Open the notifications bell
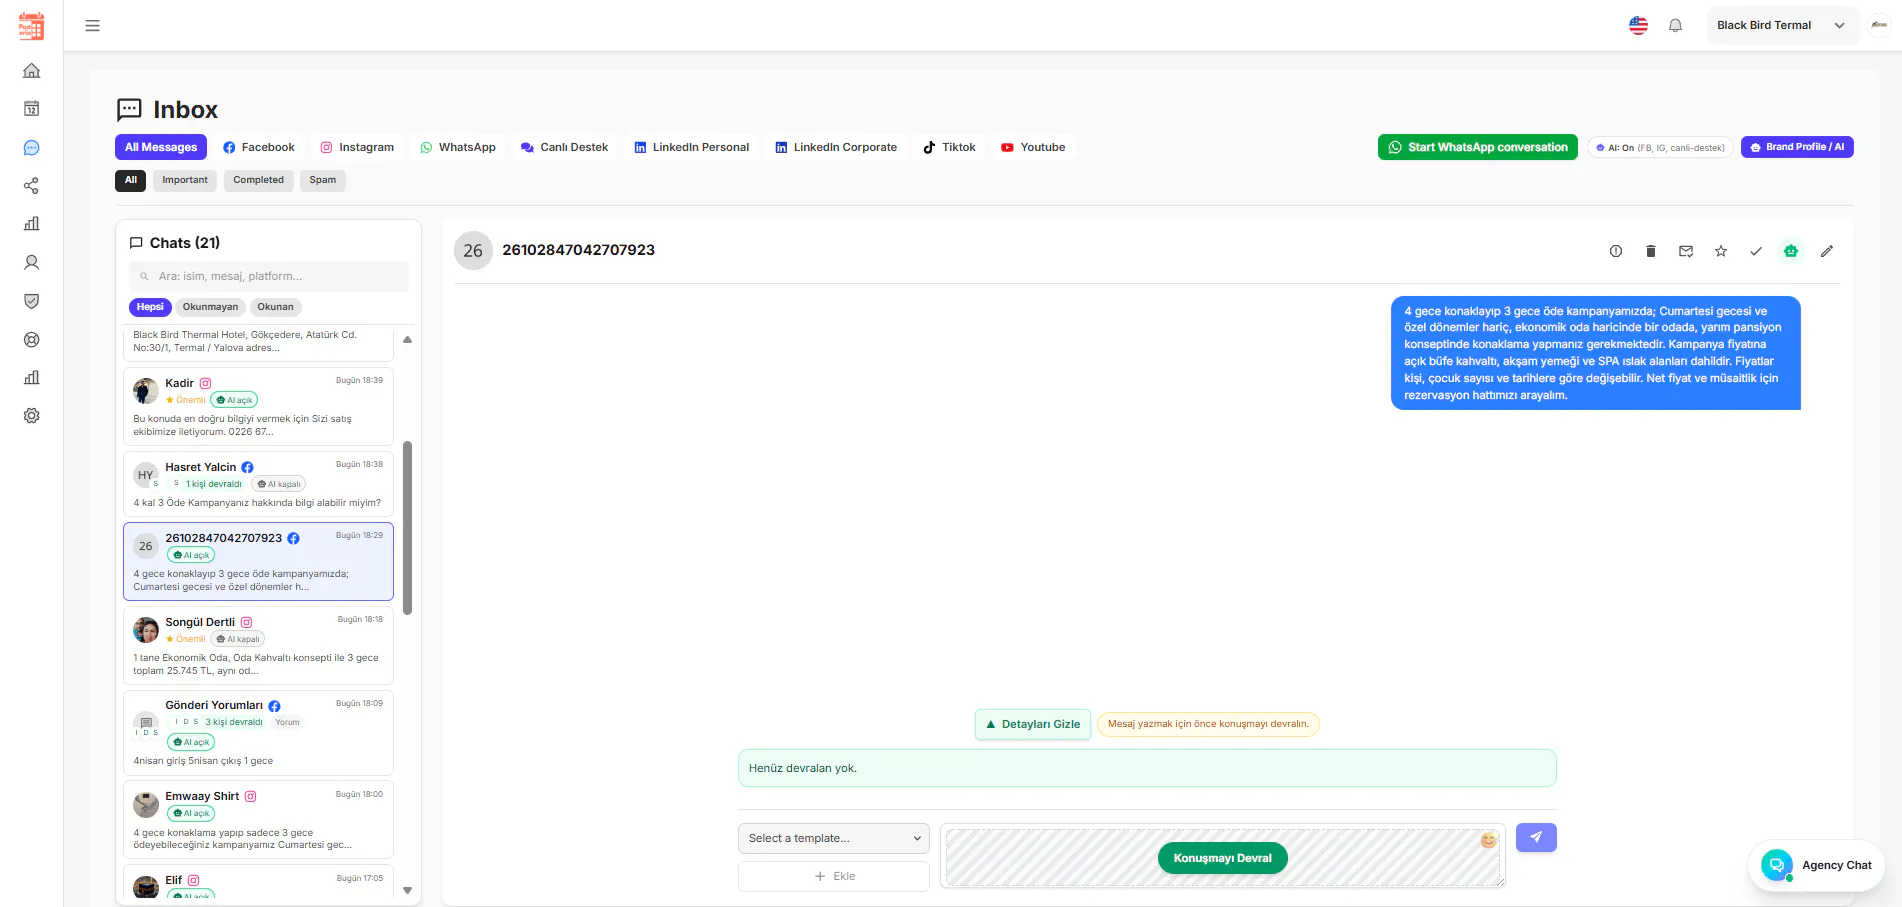The image size is (1902, 907). [1676, 26]
